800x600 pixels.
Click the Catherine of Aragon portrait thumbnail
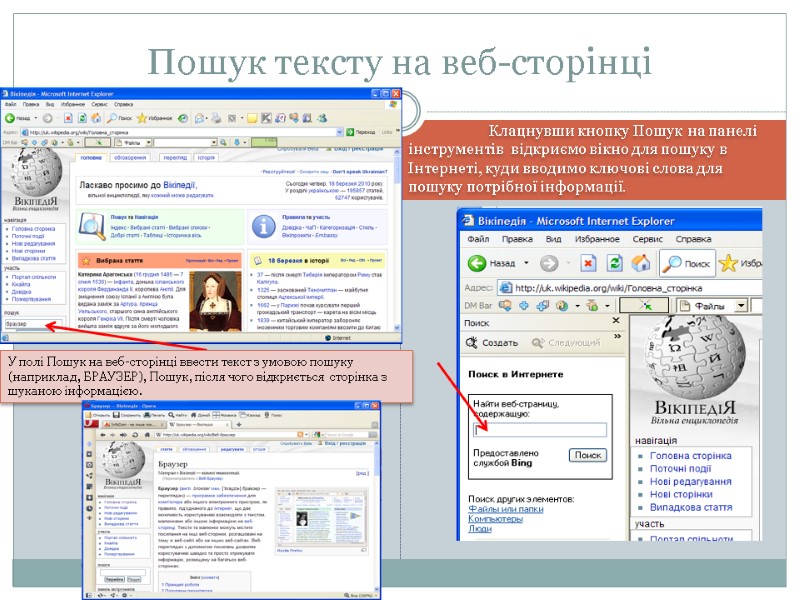[x=215, y=300]
